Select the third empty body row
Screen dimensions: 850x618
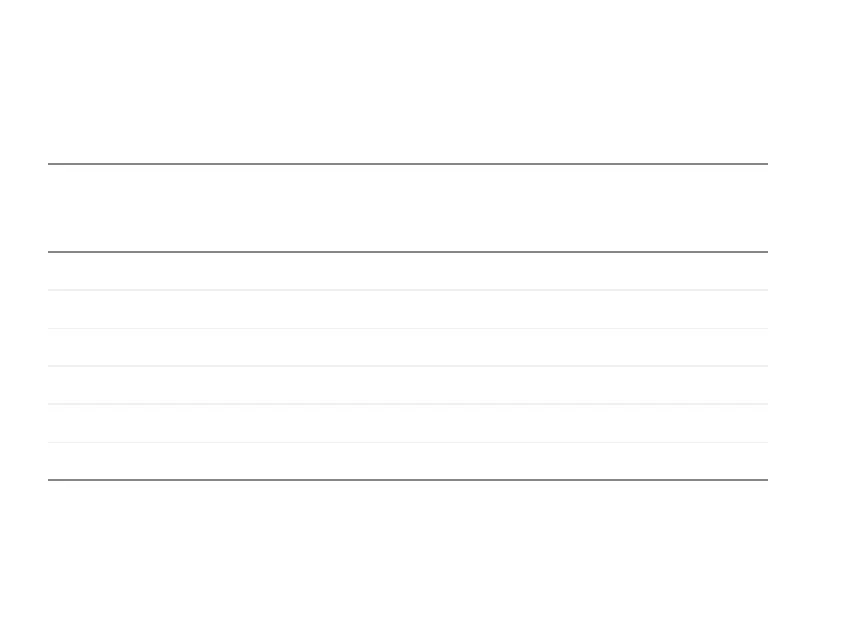pyautogui.click(x=408, y=347)
